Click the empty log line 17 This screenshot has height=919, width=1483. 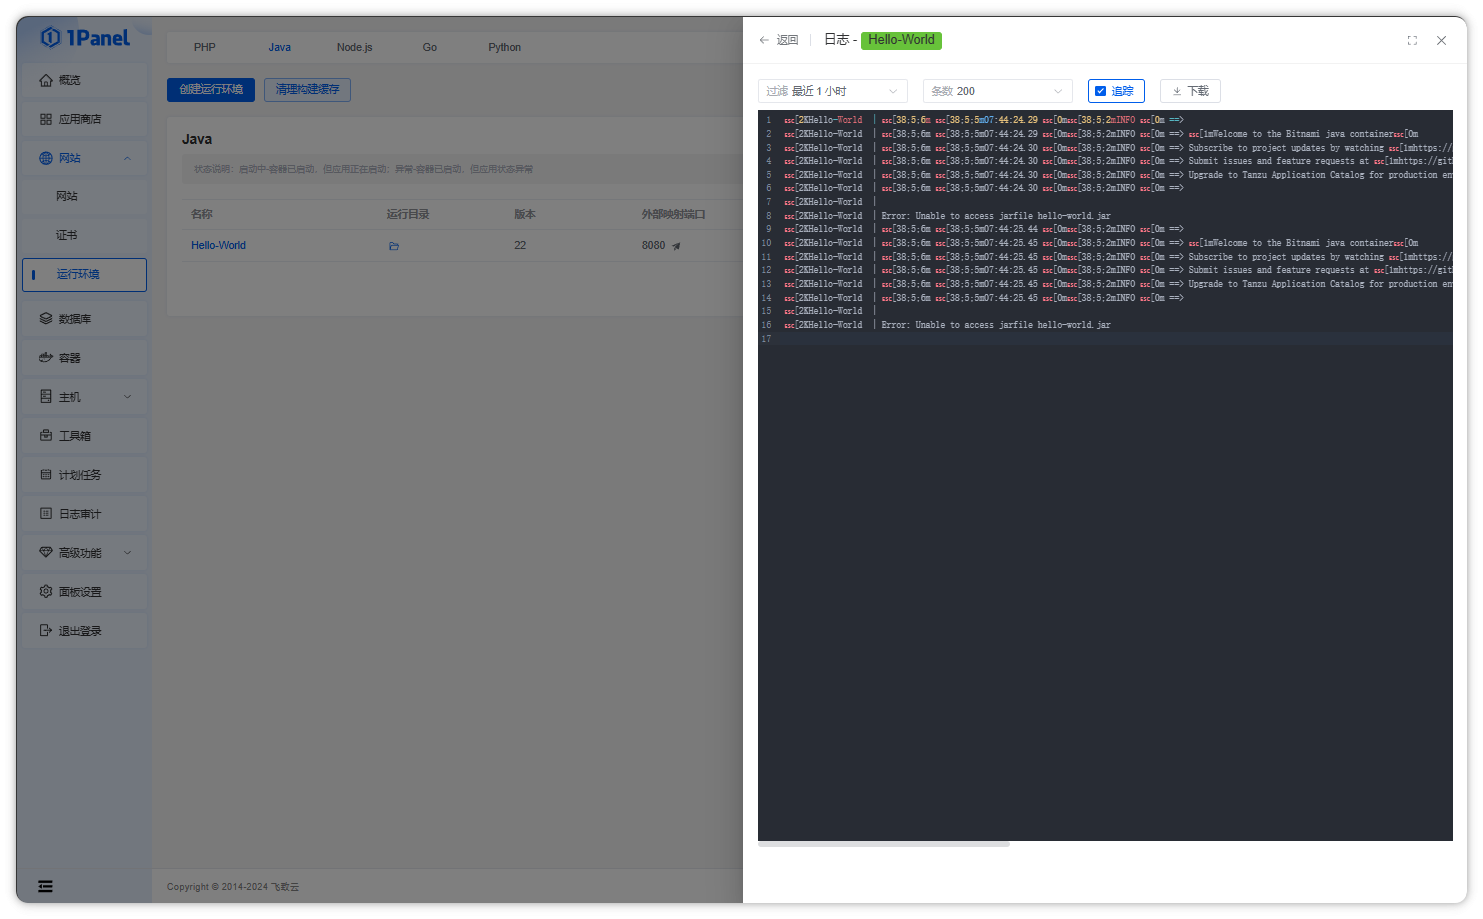pos(1105,339)
